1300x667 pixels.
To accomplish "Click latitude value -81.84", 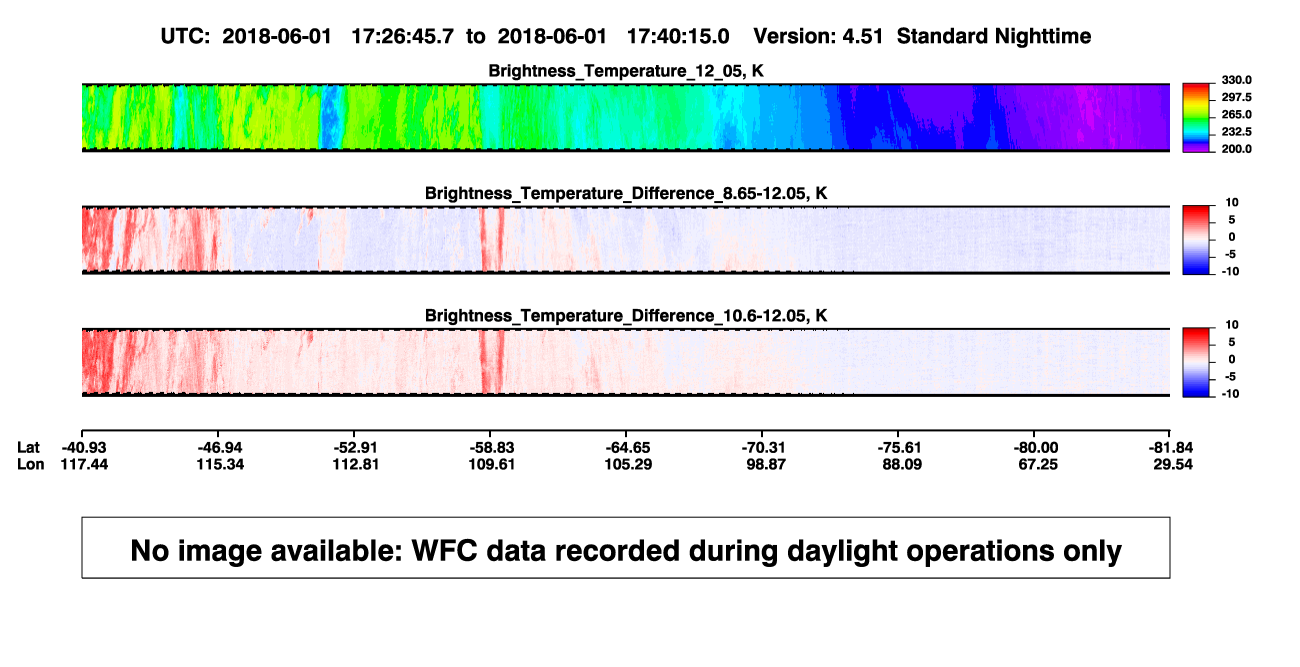I will 1171,447.
